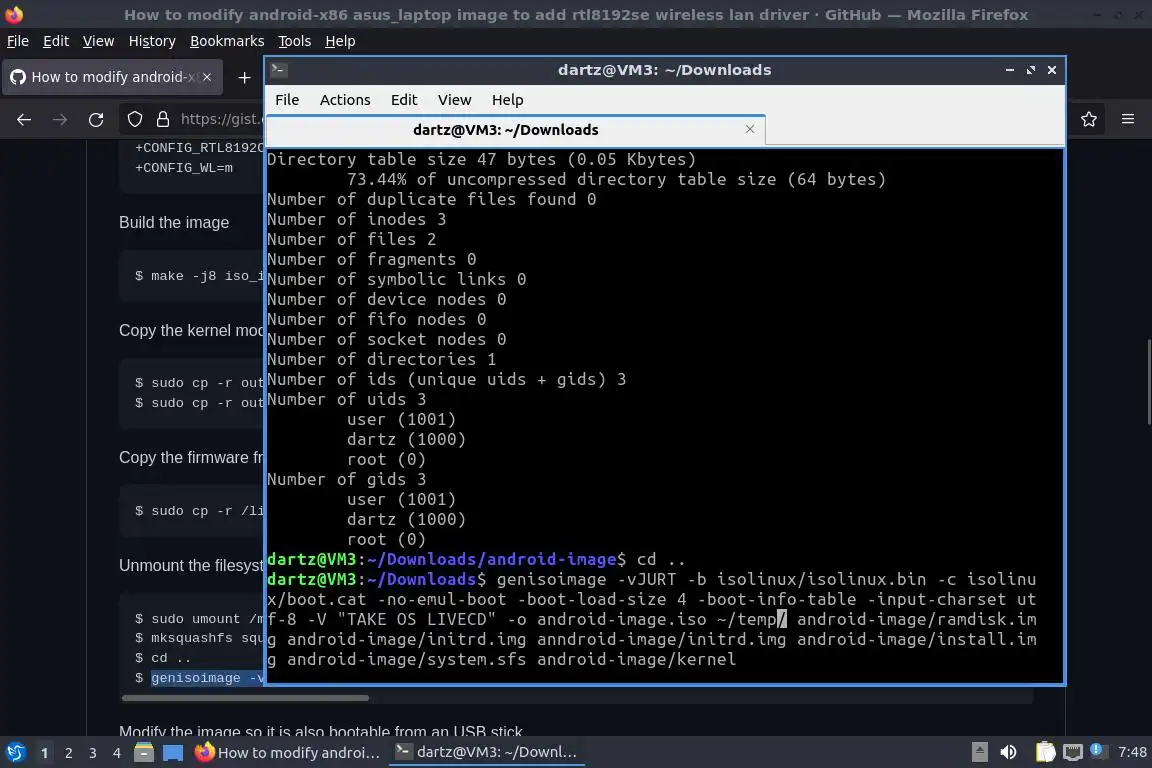Go forward in Firefox
The width and height of the screenshot is (1152, 768).
pos(60,119)
